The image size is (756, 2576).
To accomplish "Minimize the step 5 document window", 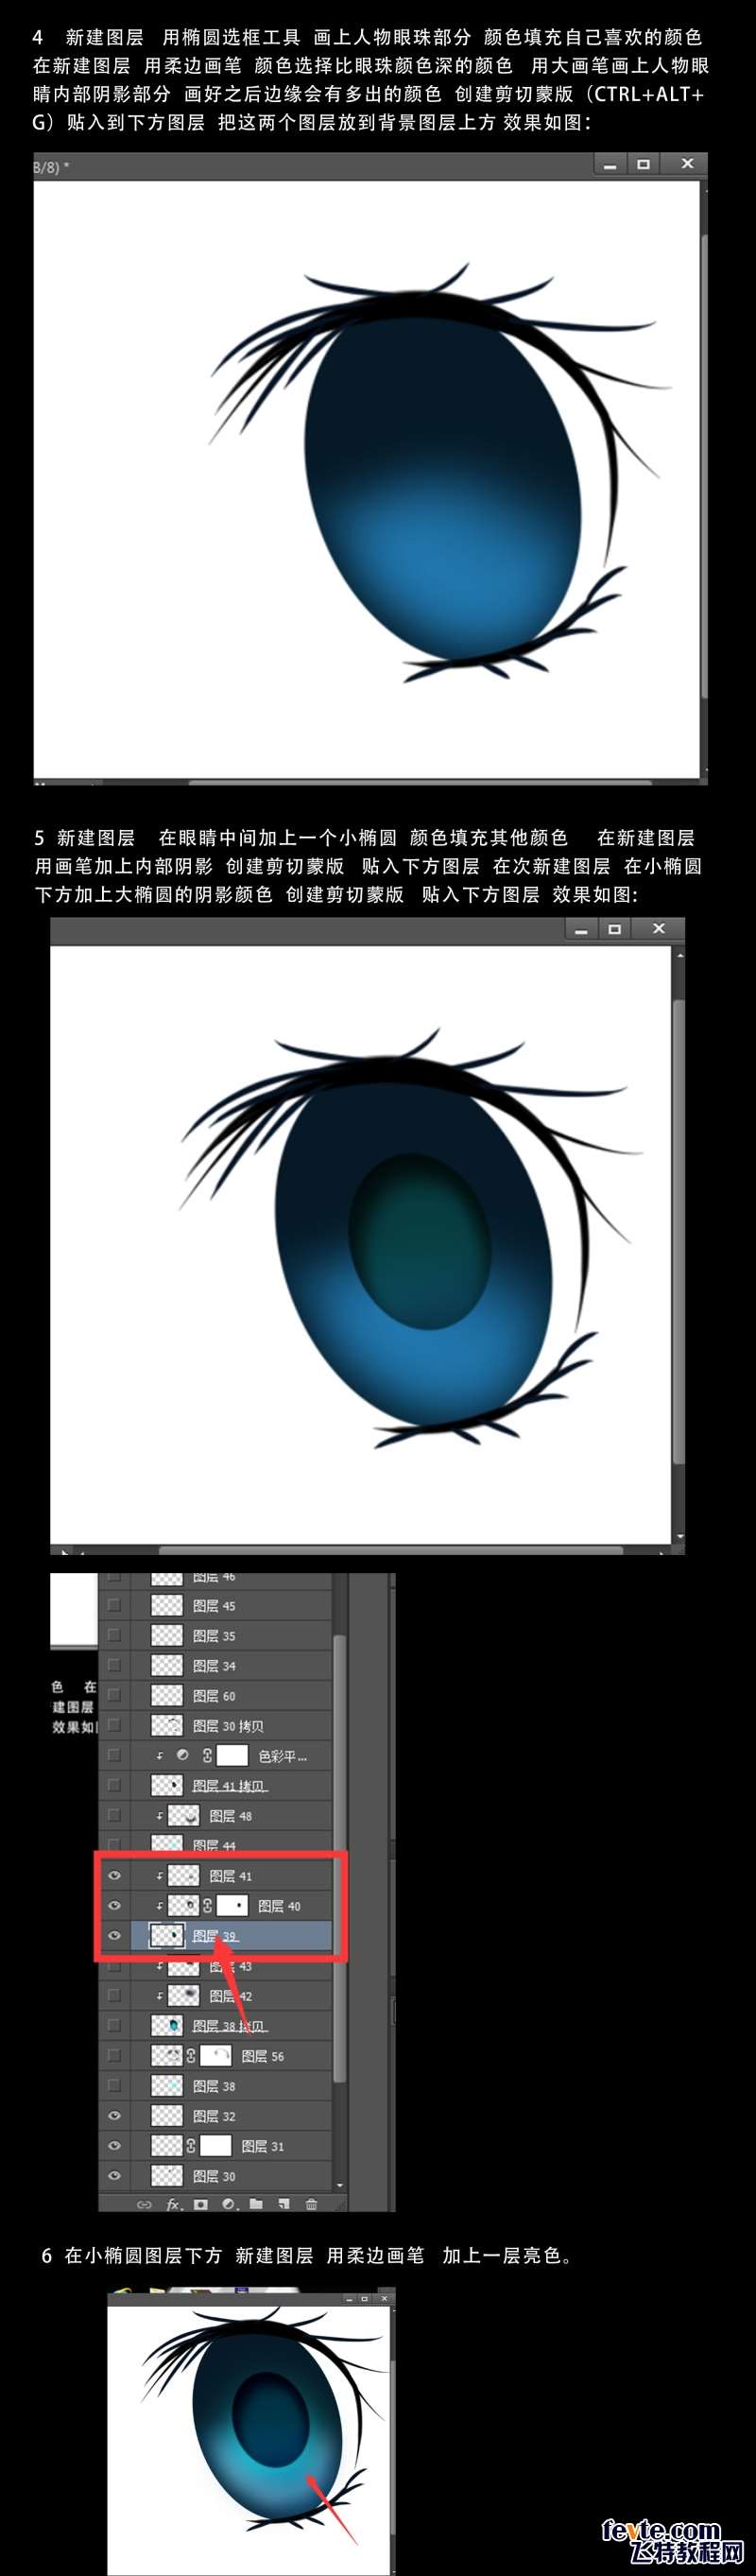I will click(x=581, y=929).
